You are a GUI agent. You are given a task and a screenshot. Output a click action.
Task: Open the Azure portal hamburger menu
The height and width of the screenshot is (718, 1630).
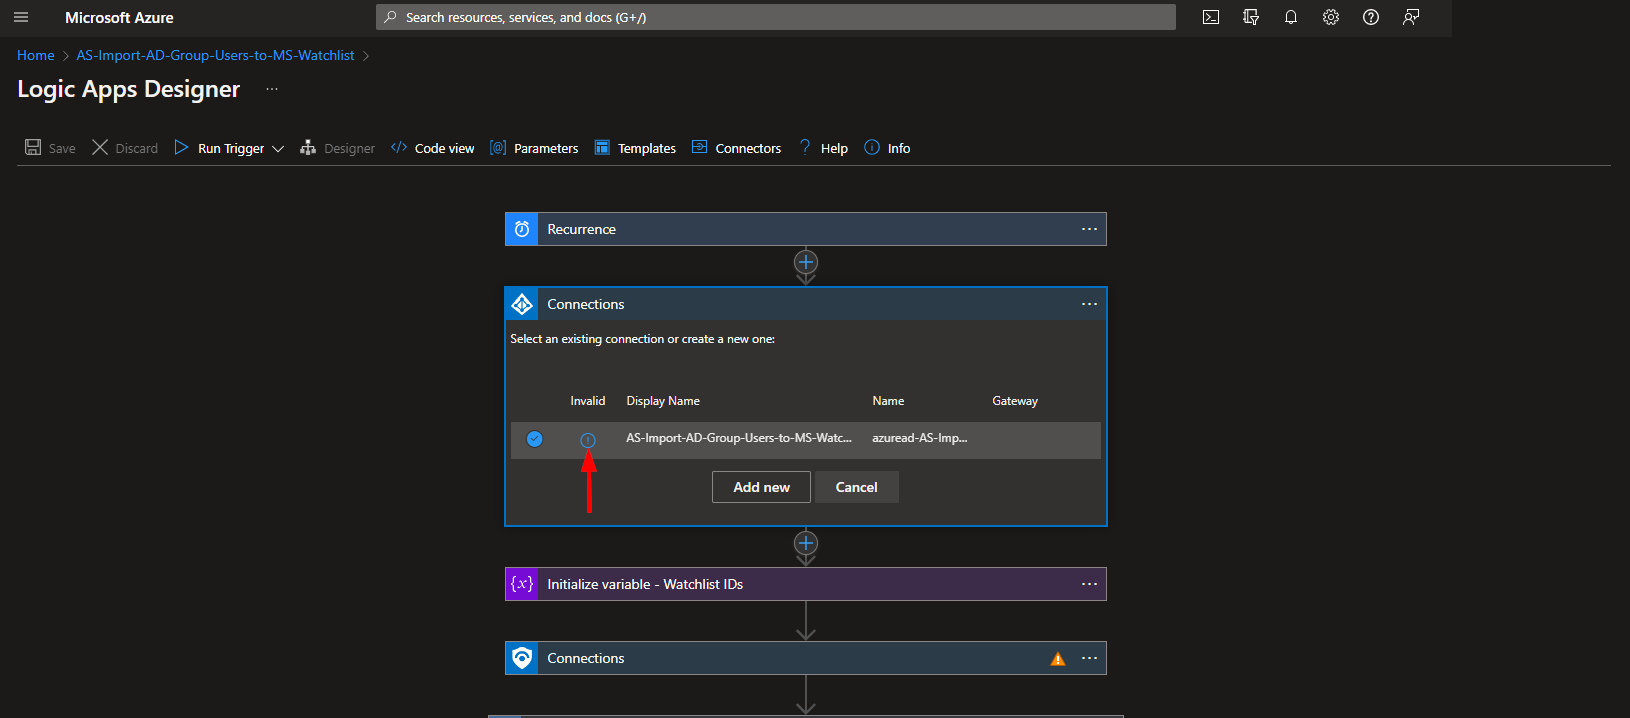click(21, 17)
